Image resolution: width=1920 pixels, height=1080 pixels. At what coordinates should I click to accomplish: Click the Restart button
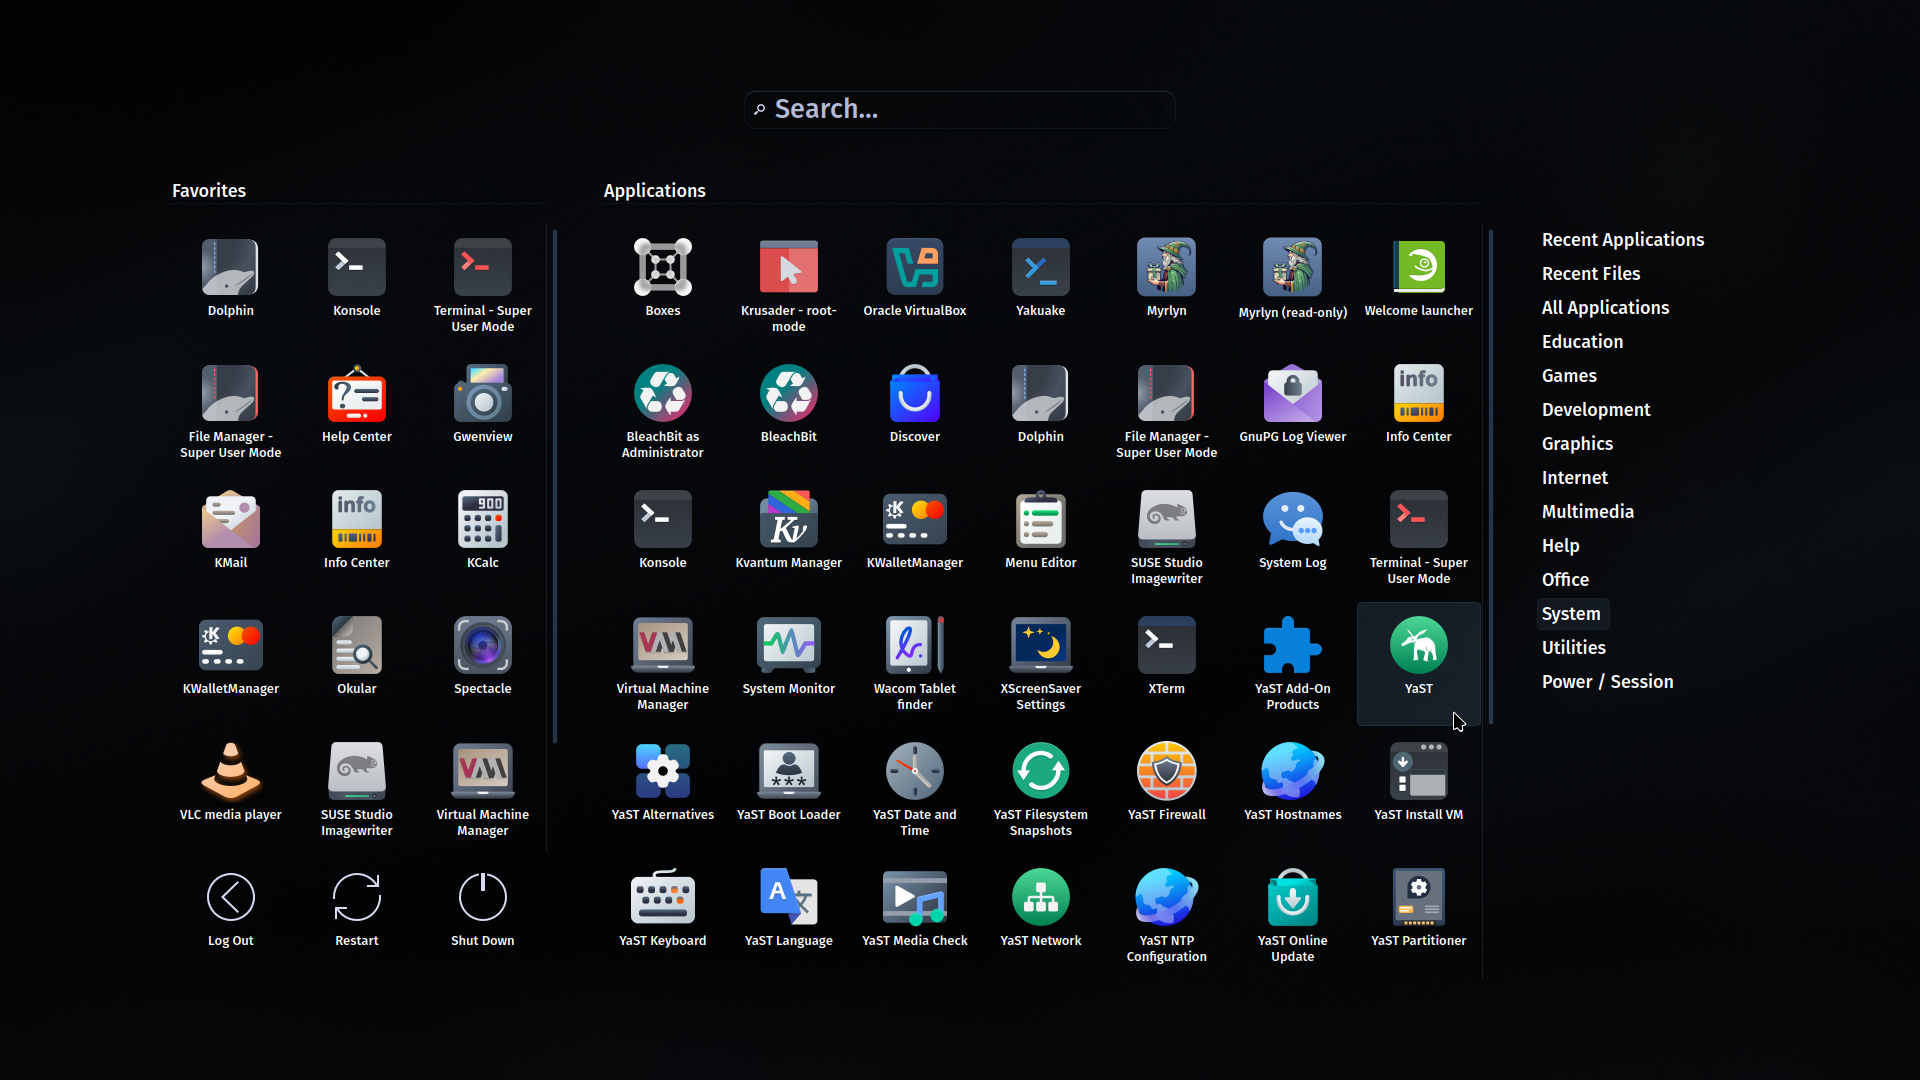(x=356, y=909)
